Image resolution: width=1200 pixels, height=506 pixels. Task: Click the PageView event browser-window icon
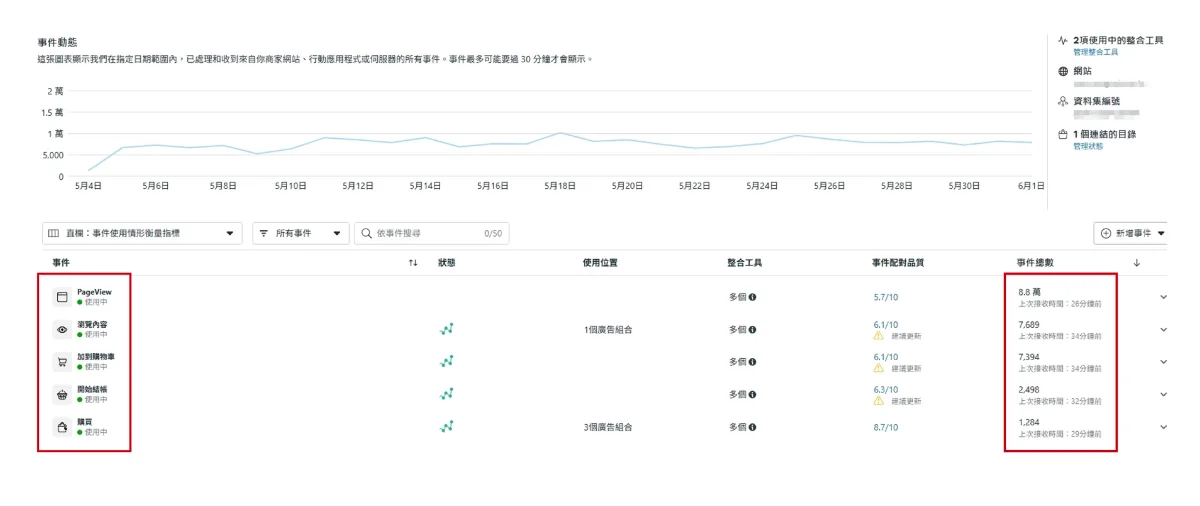pyautogui.click(x=61, y=297)
